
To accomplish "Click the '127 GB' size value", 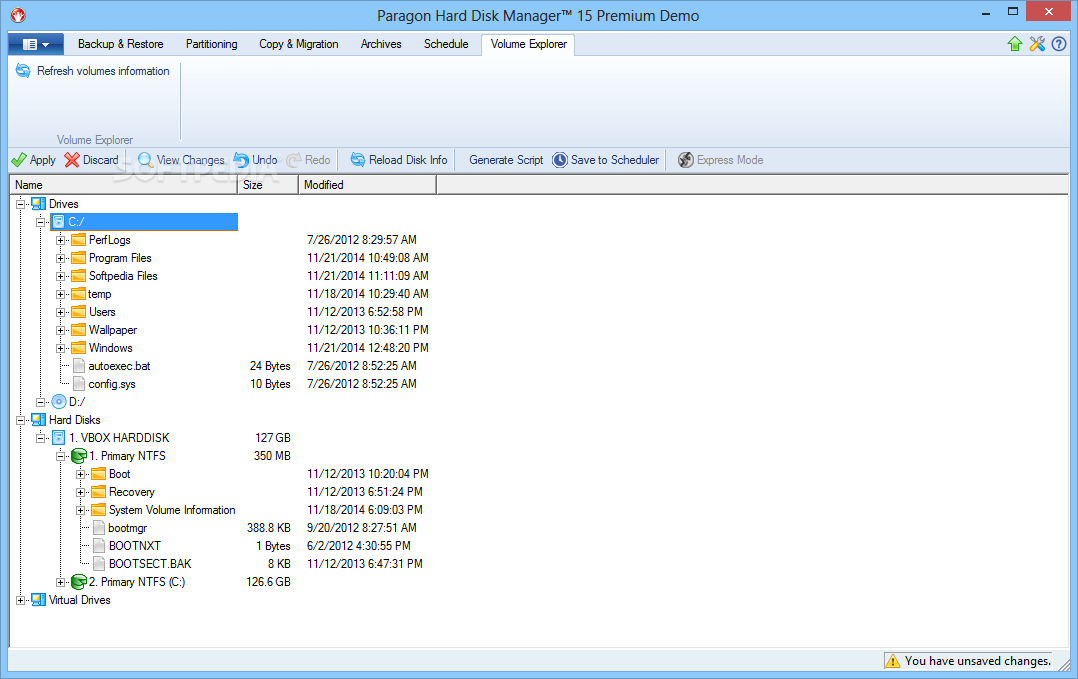I will point(273,438).
